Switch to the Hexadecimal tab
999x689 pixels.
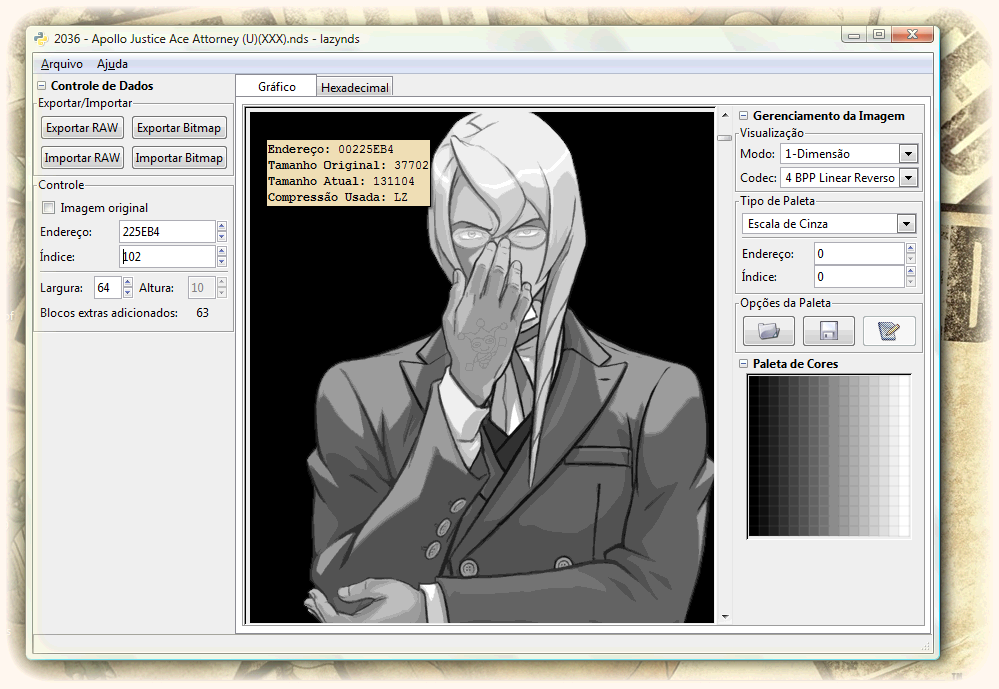[x=354, y=87]
